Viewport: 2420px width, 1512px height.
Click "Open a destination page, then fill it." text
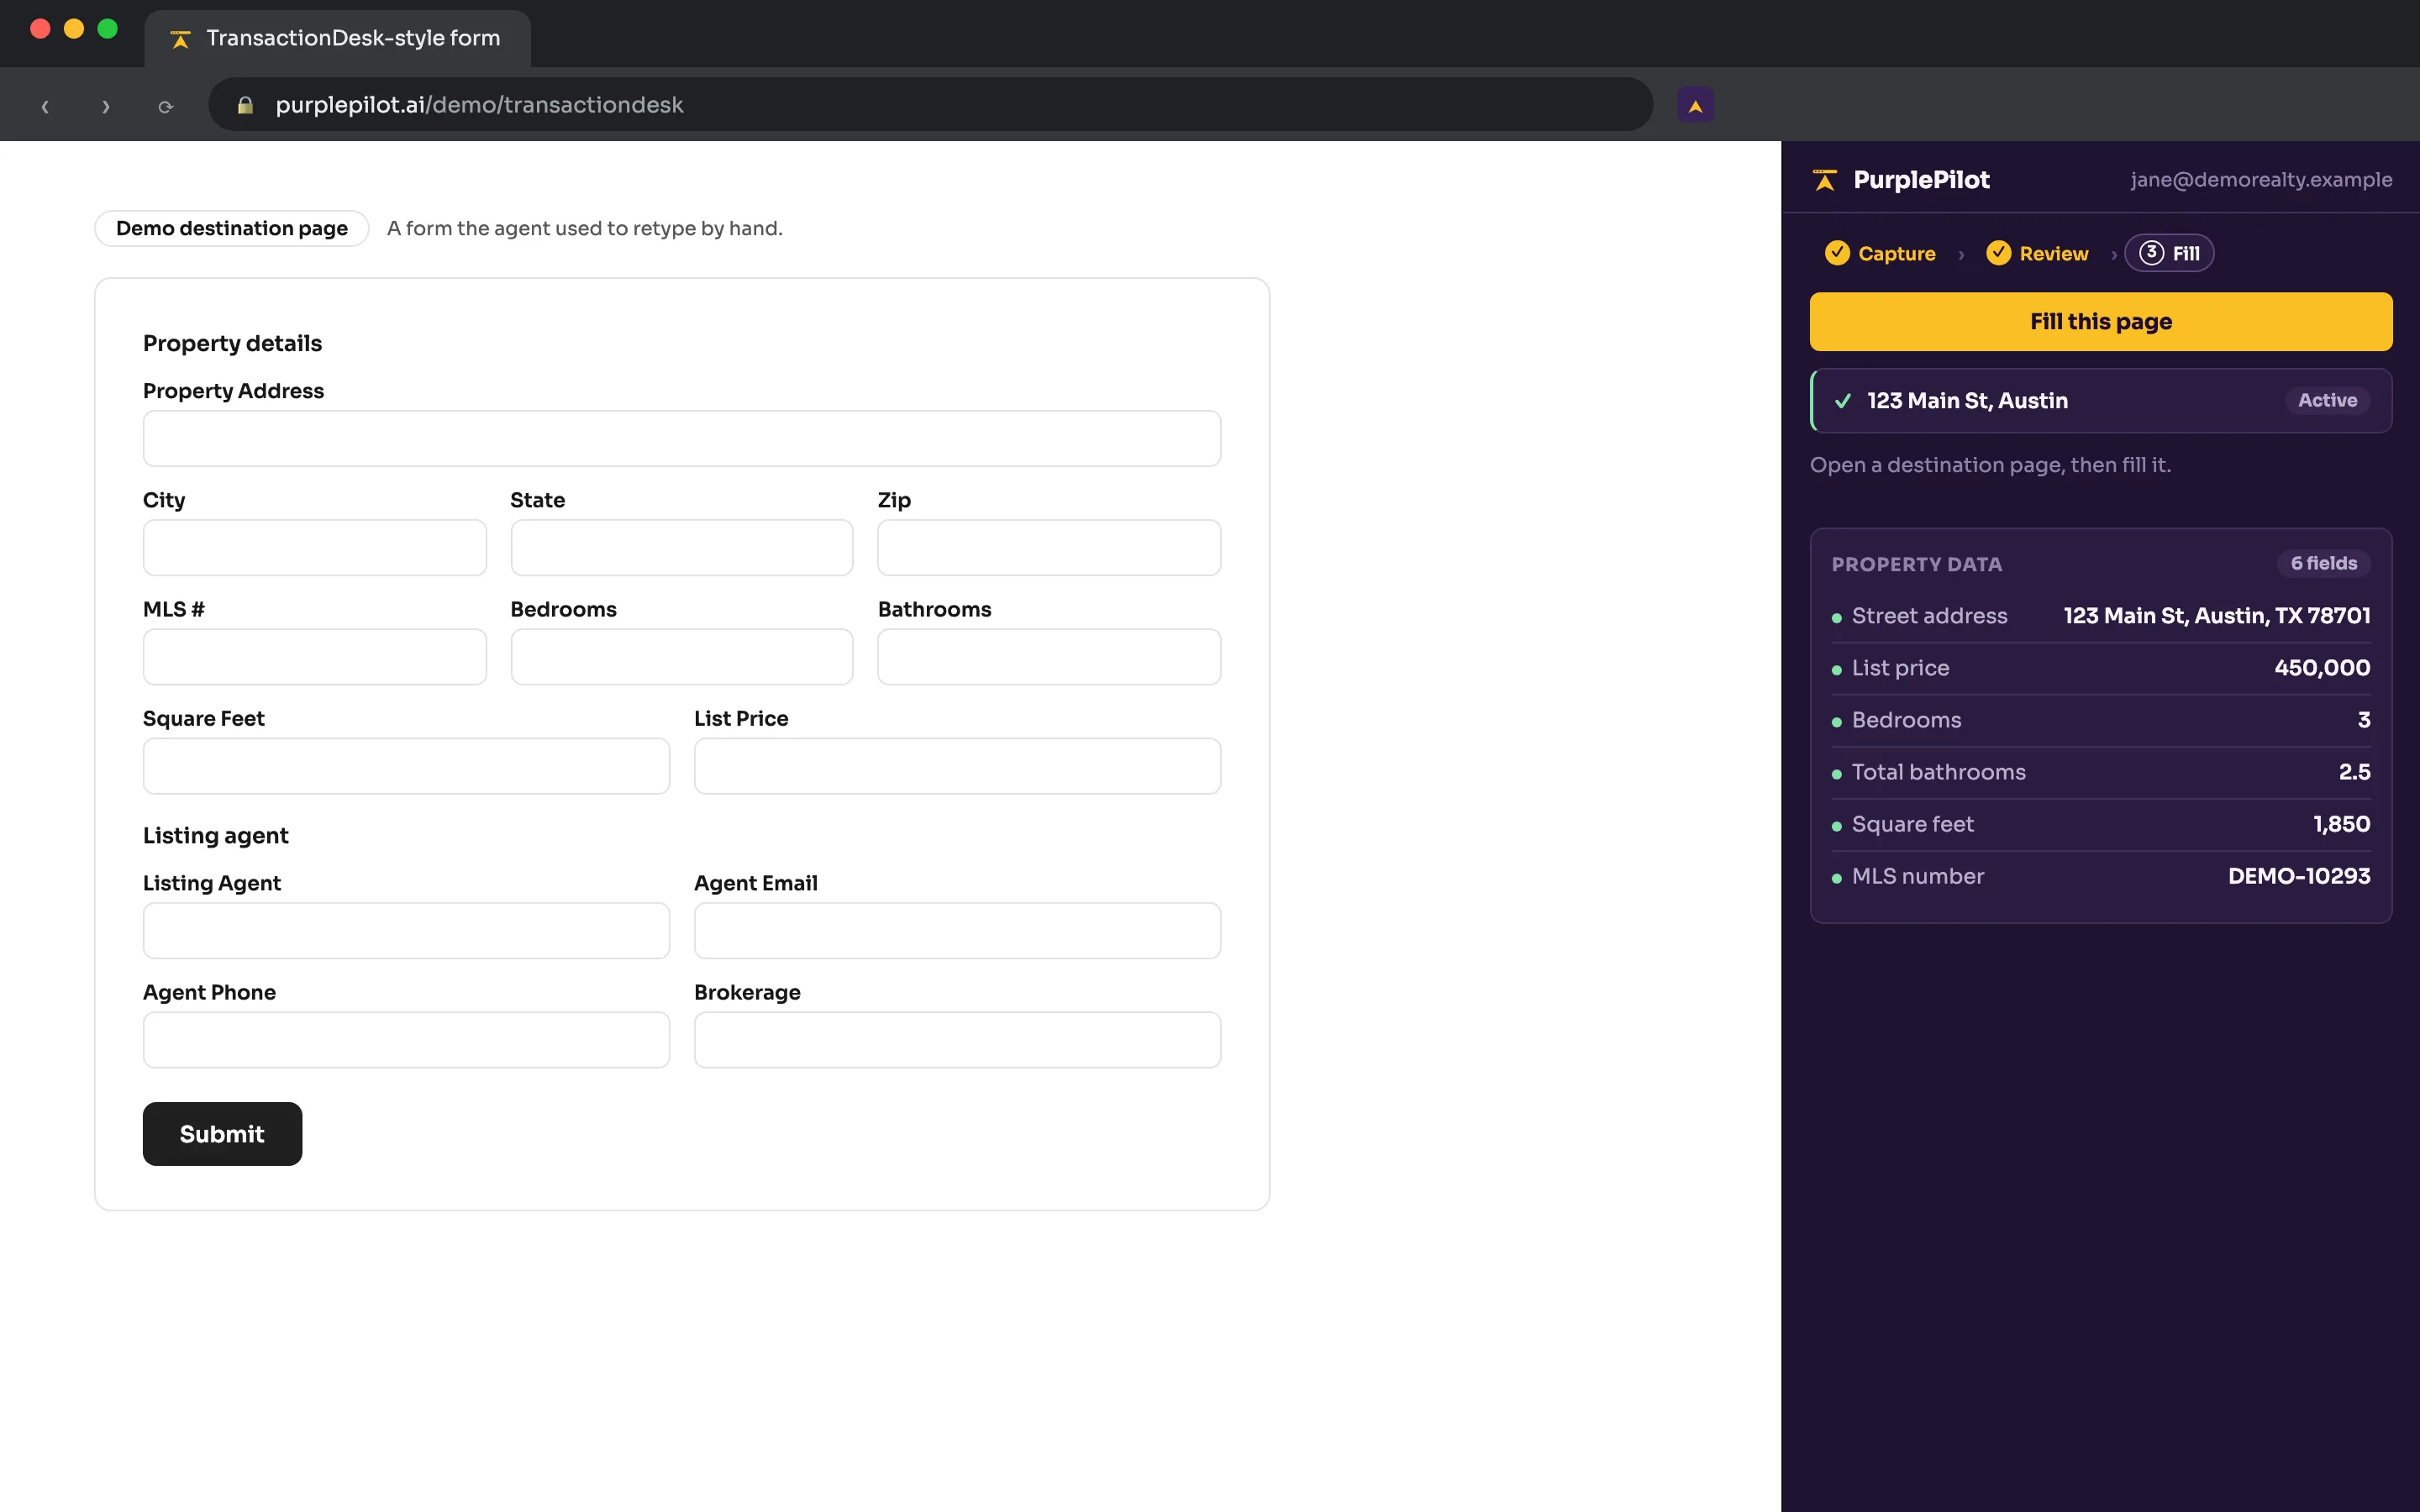pyautogui.click(x=1990, y=465)
